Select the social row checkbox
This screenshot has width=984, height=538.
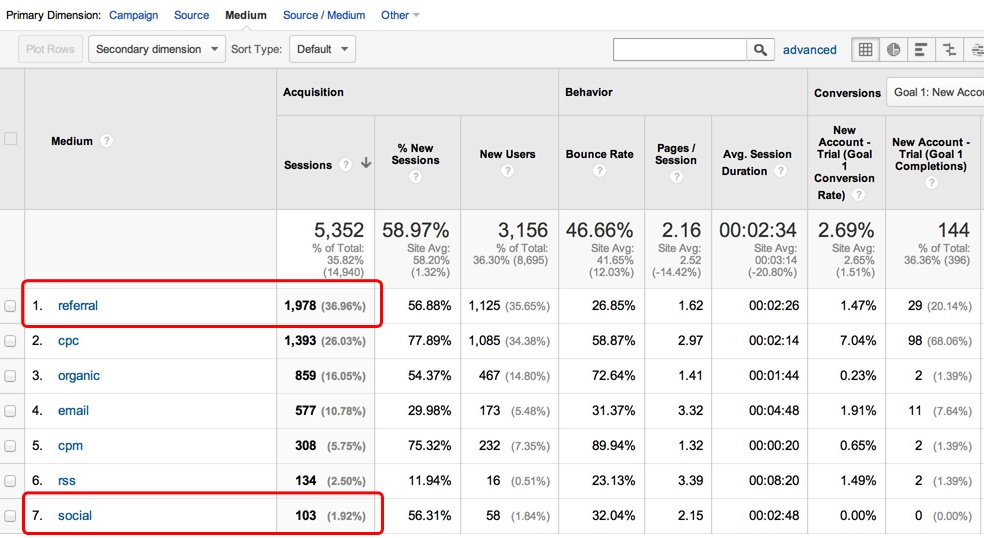(x=11, y=516)
